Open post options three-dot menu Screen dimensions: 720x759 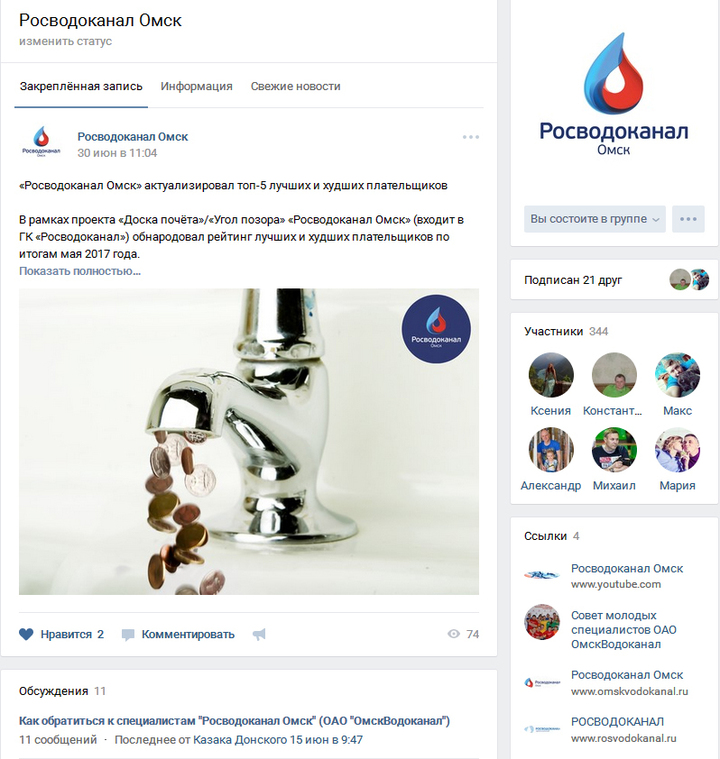pyautogui.click(x=471, y=137)
